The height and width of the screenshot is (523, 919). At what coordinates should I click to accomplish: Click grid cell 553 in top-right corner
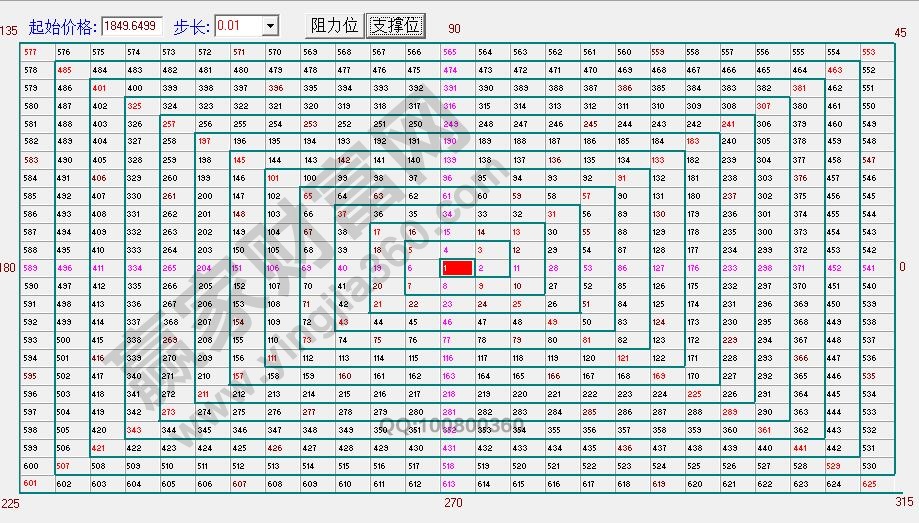click(868, 52)
